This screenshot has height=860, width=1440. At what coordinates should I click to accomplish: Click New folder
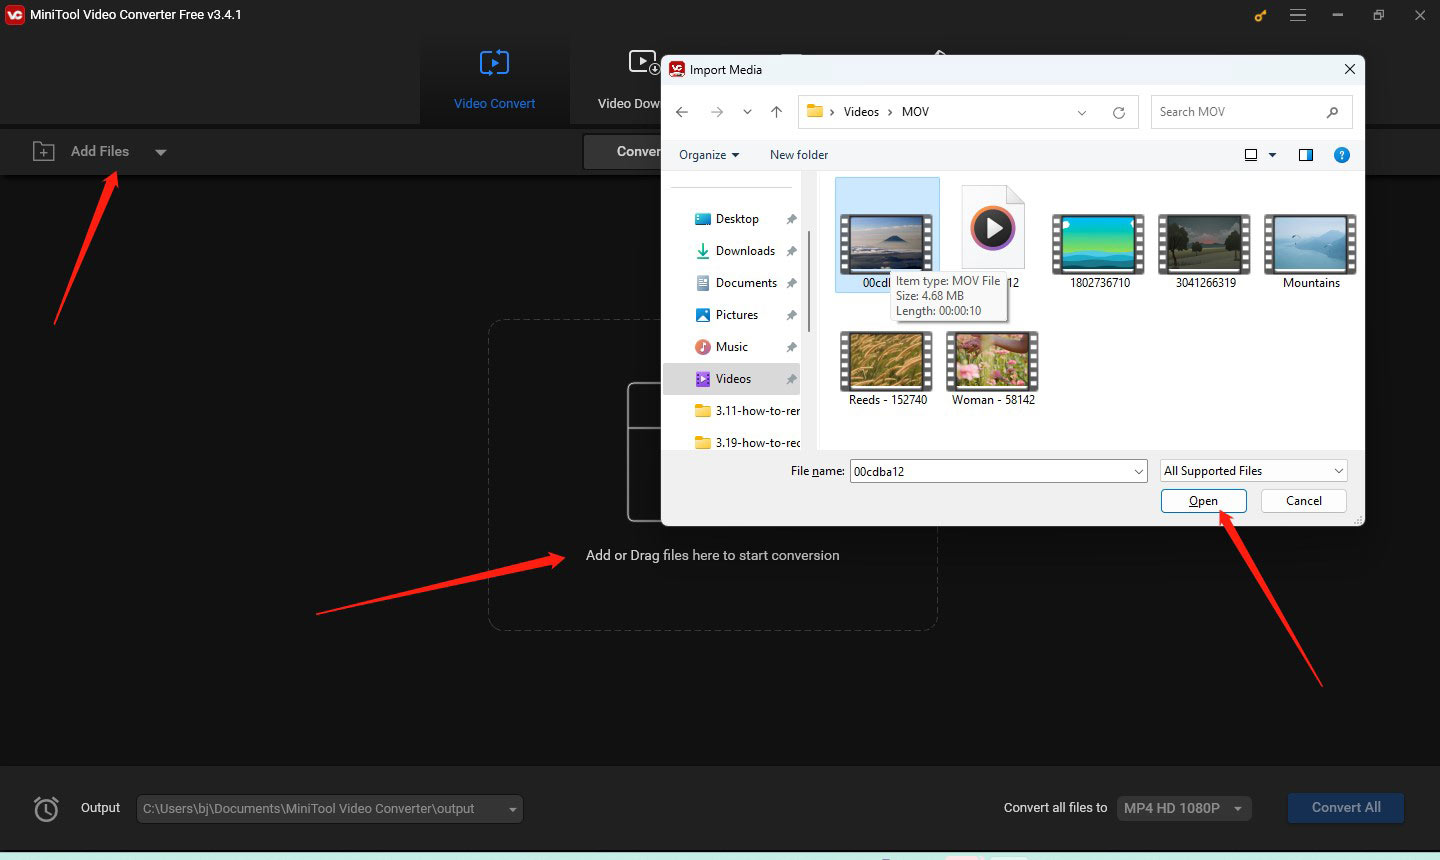[x=799, y=155]
